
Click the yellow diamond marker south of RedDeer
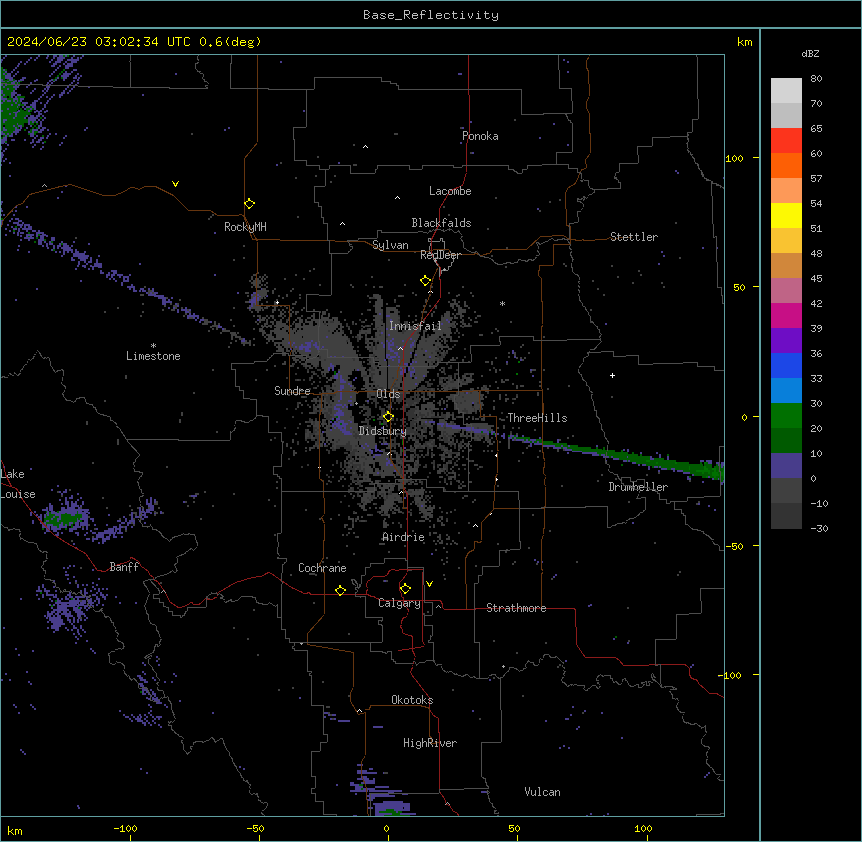click(x=426, y=281)
